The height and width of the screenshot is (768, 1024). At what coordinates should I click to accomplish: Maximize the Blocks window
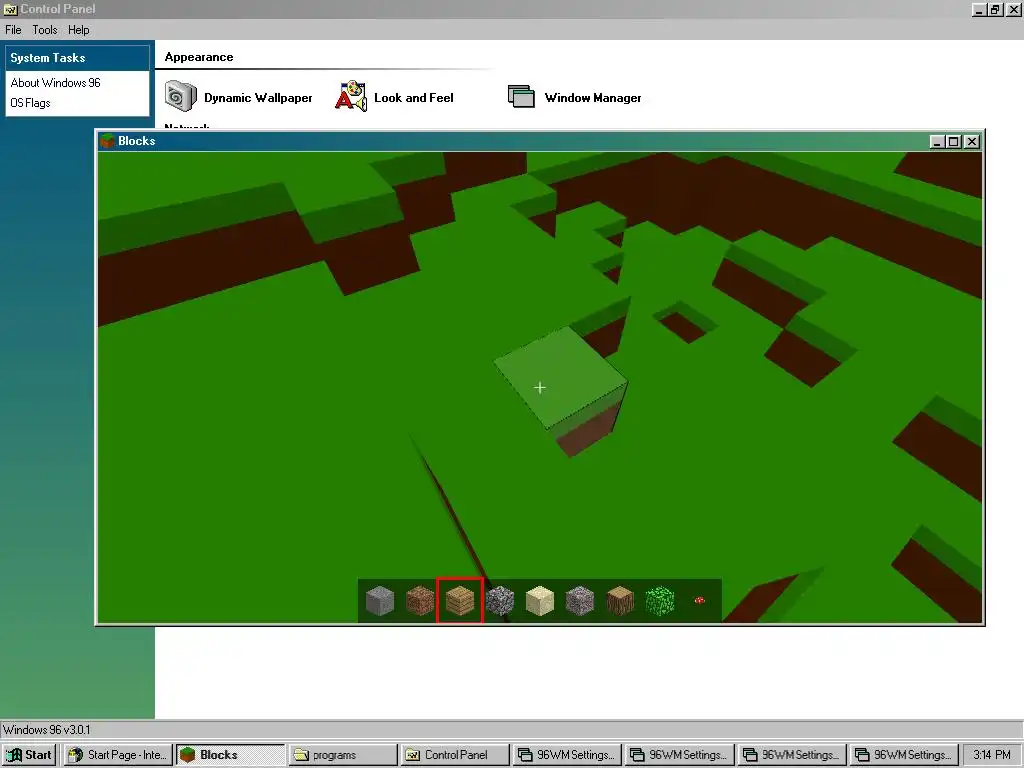click(953, 142)
